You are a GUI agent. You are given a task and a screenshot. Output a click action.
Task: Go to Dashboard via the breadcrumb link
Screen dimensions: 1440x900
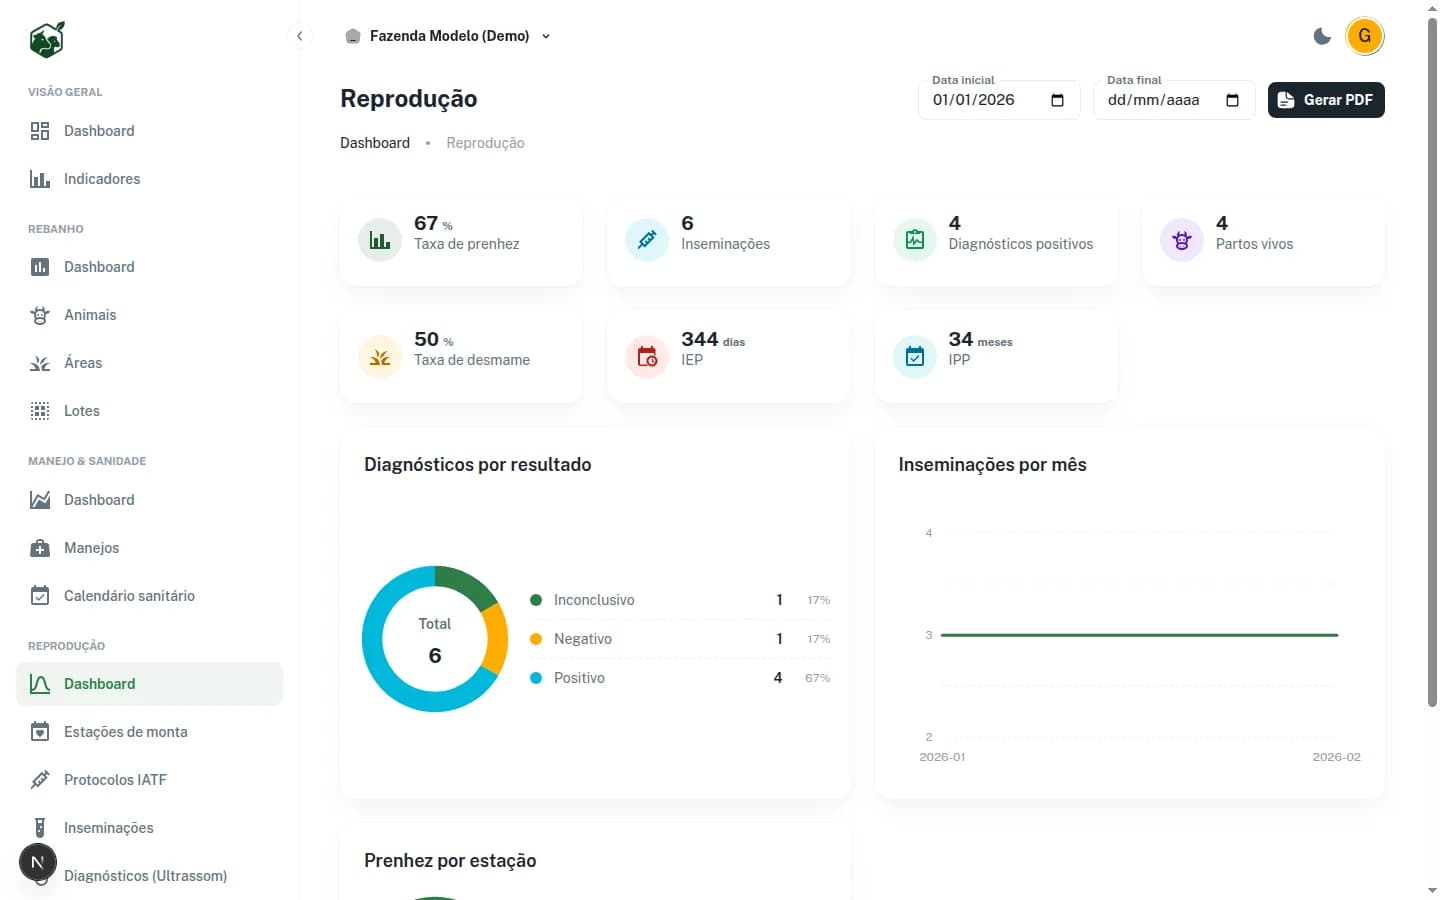(x=375, y=143)
